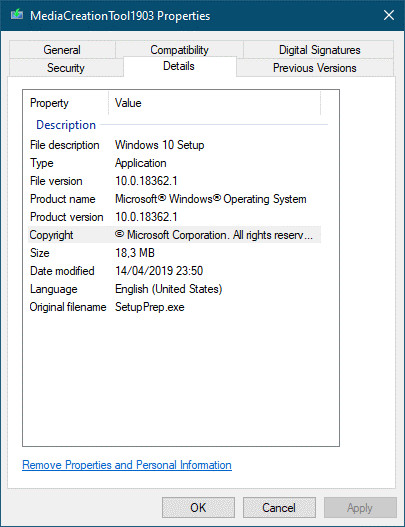Select the Digital Signatures tab
Image resolution: width=405 pixels, height=527 pixels.
[319, 50]
